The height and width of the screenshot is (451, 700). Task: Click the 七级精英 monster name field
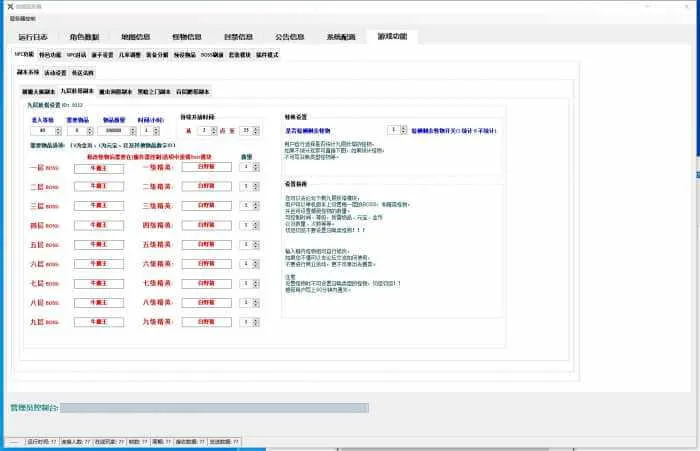pyautogui.click(x=207, y=284)
